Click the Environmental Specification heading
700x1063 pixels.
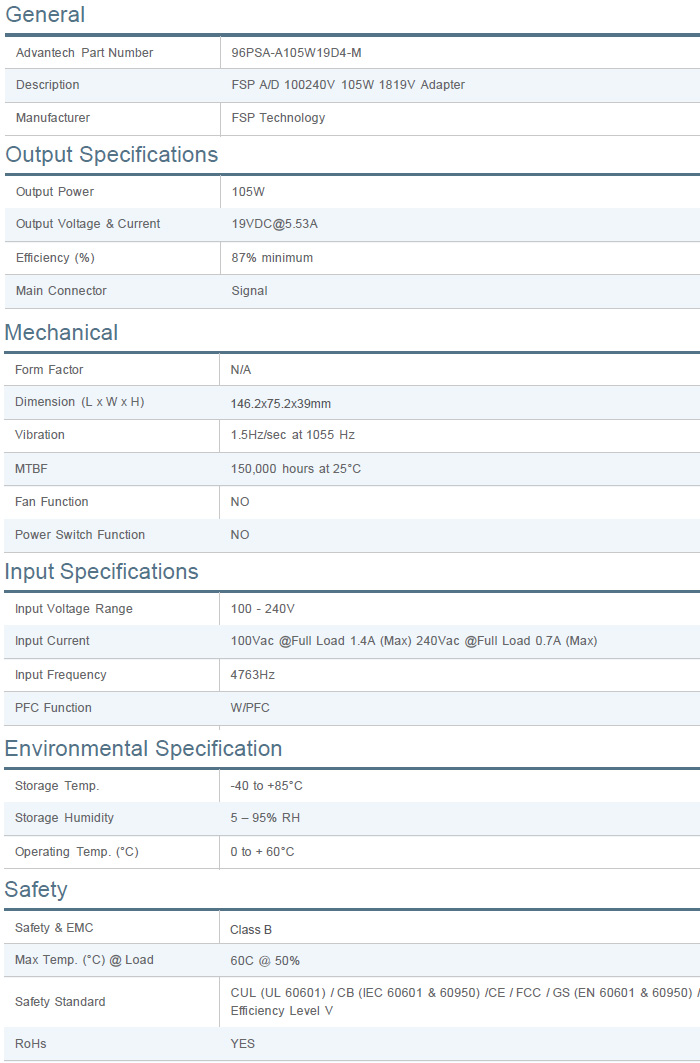tap(143, 749)
